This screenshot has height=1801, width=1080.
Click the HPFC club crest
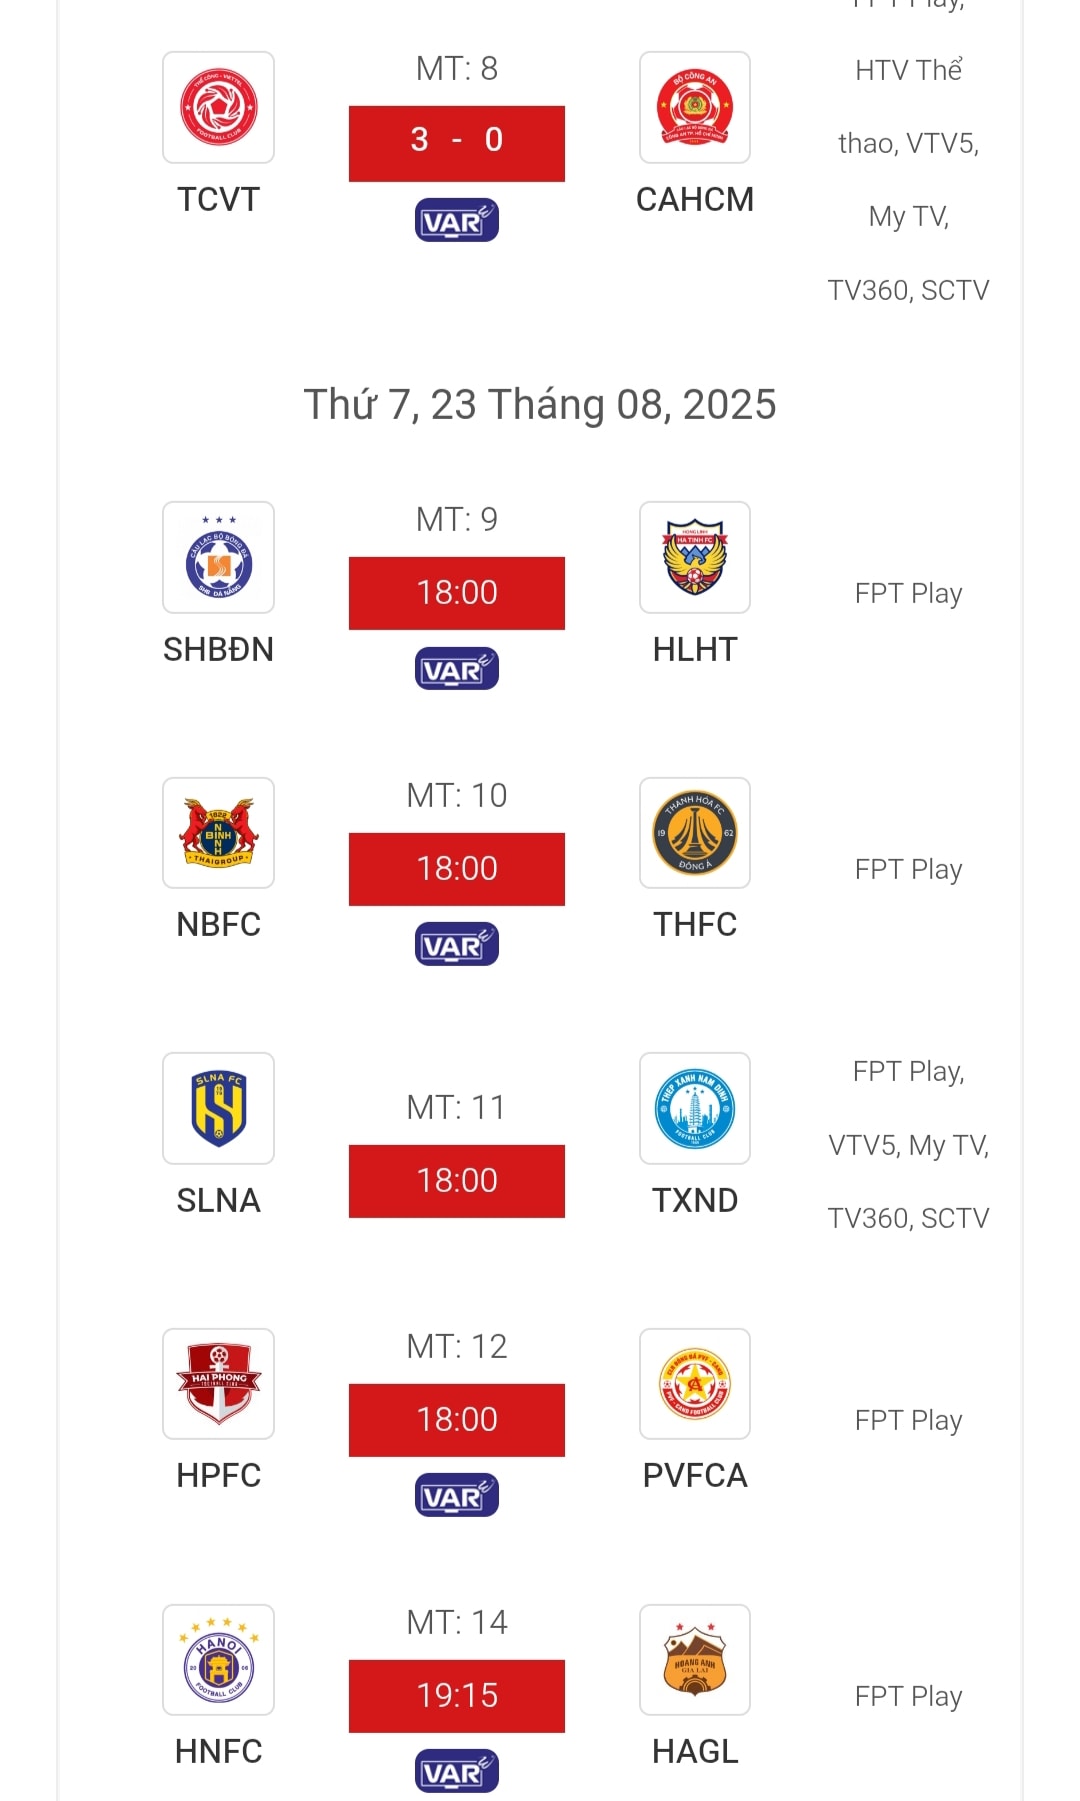(x=218, y=1384)
